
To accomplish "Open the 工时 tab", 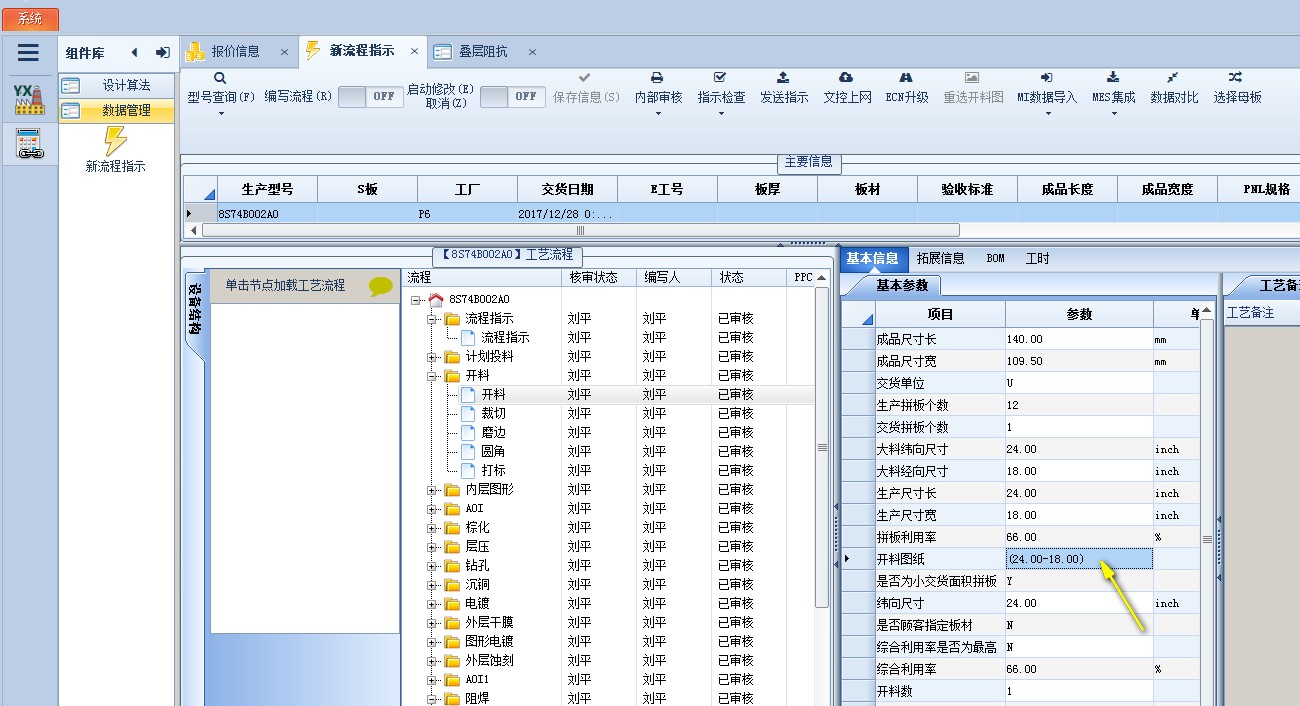I will click(1038, 258).
